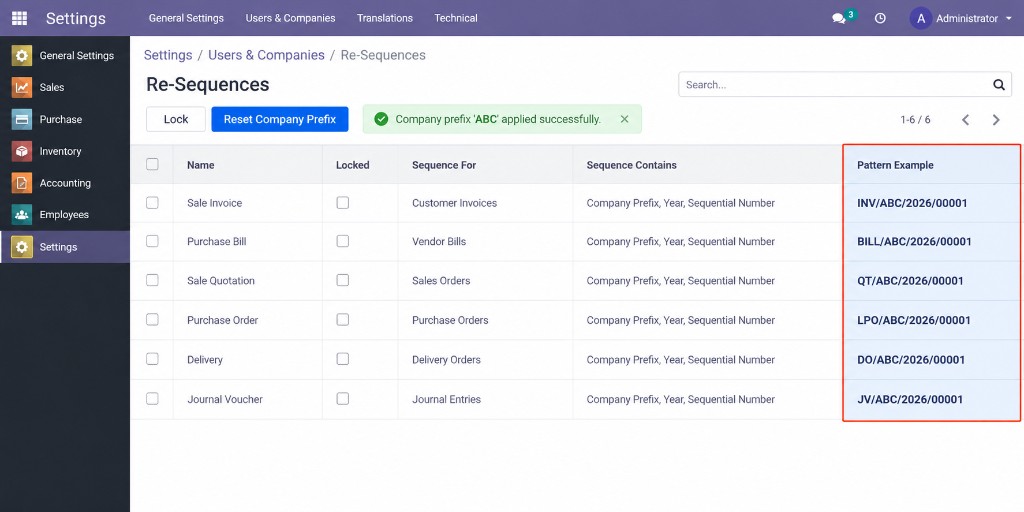1024x512 pixels.
Task: Click the Vendor Bills cell
Action: coord(439,242)
